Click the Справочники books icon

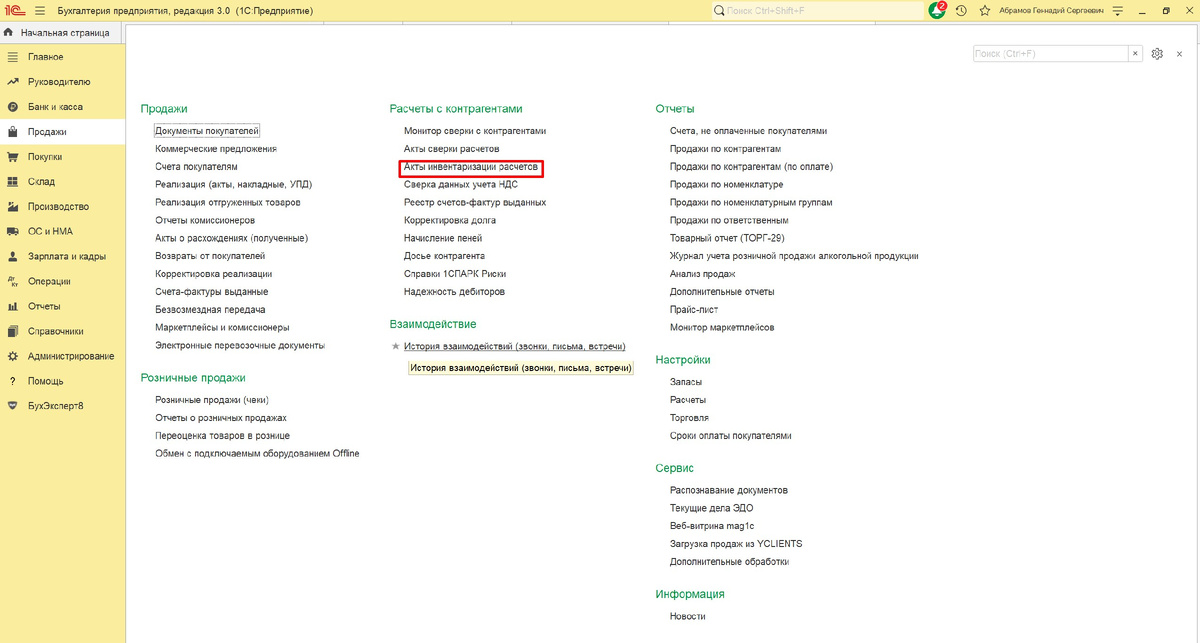(x=12, y=331)
